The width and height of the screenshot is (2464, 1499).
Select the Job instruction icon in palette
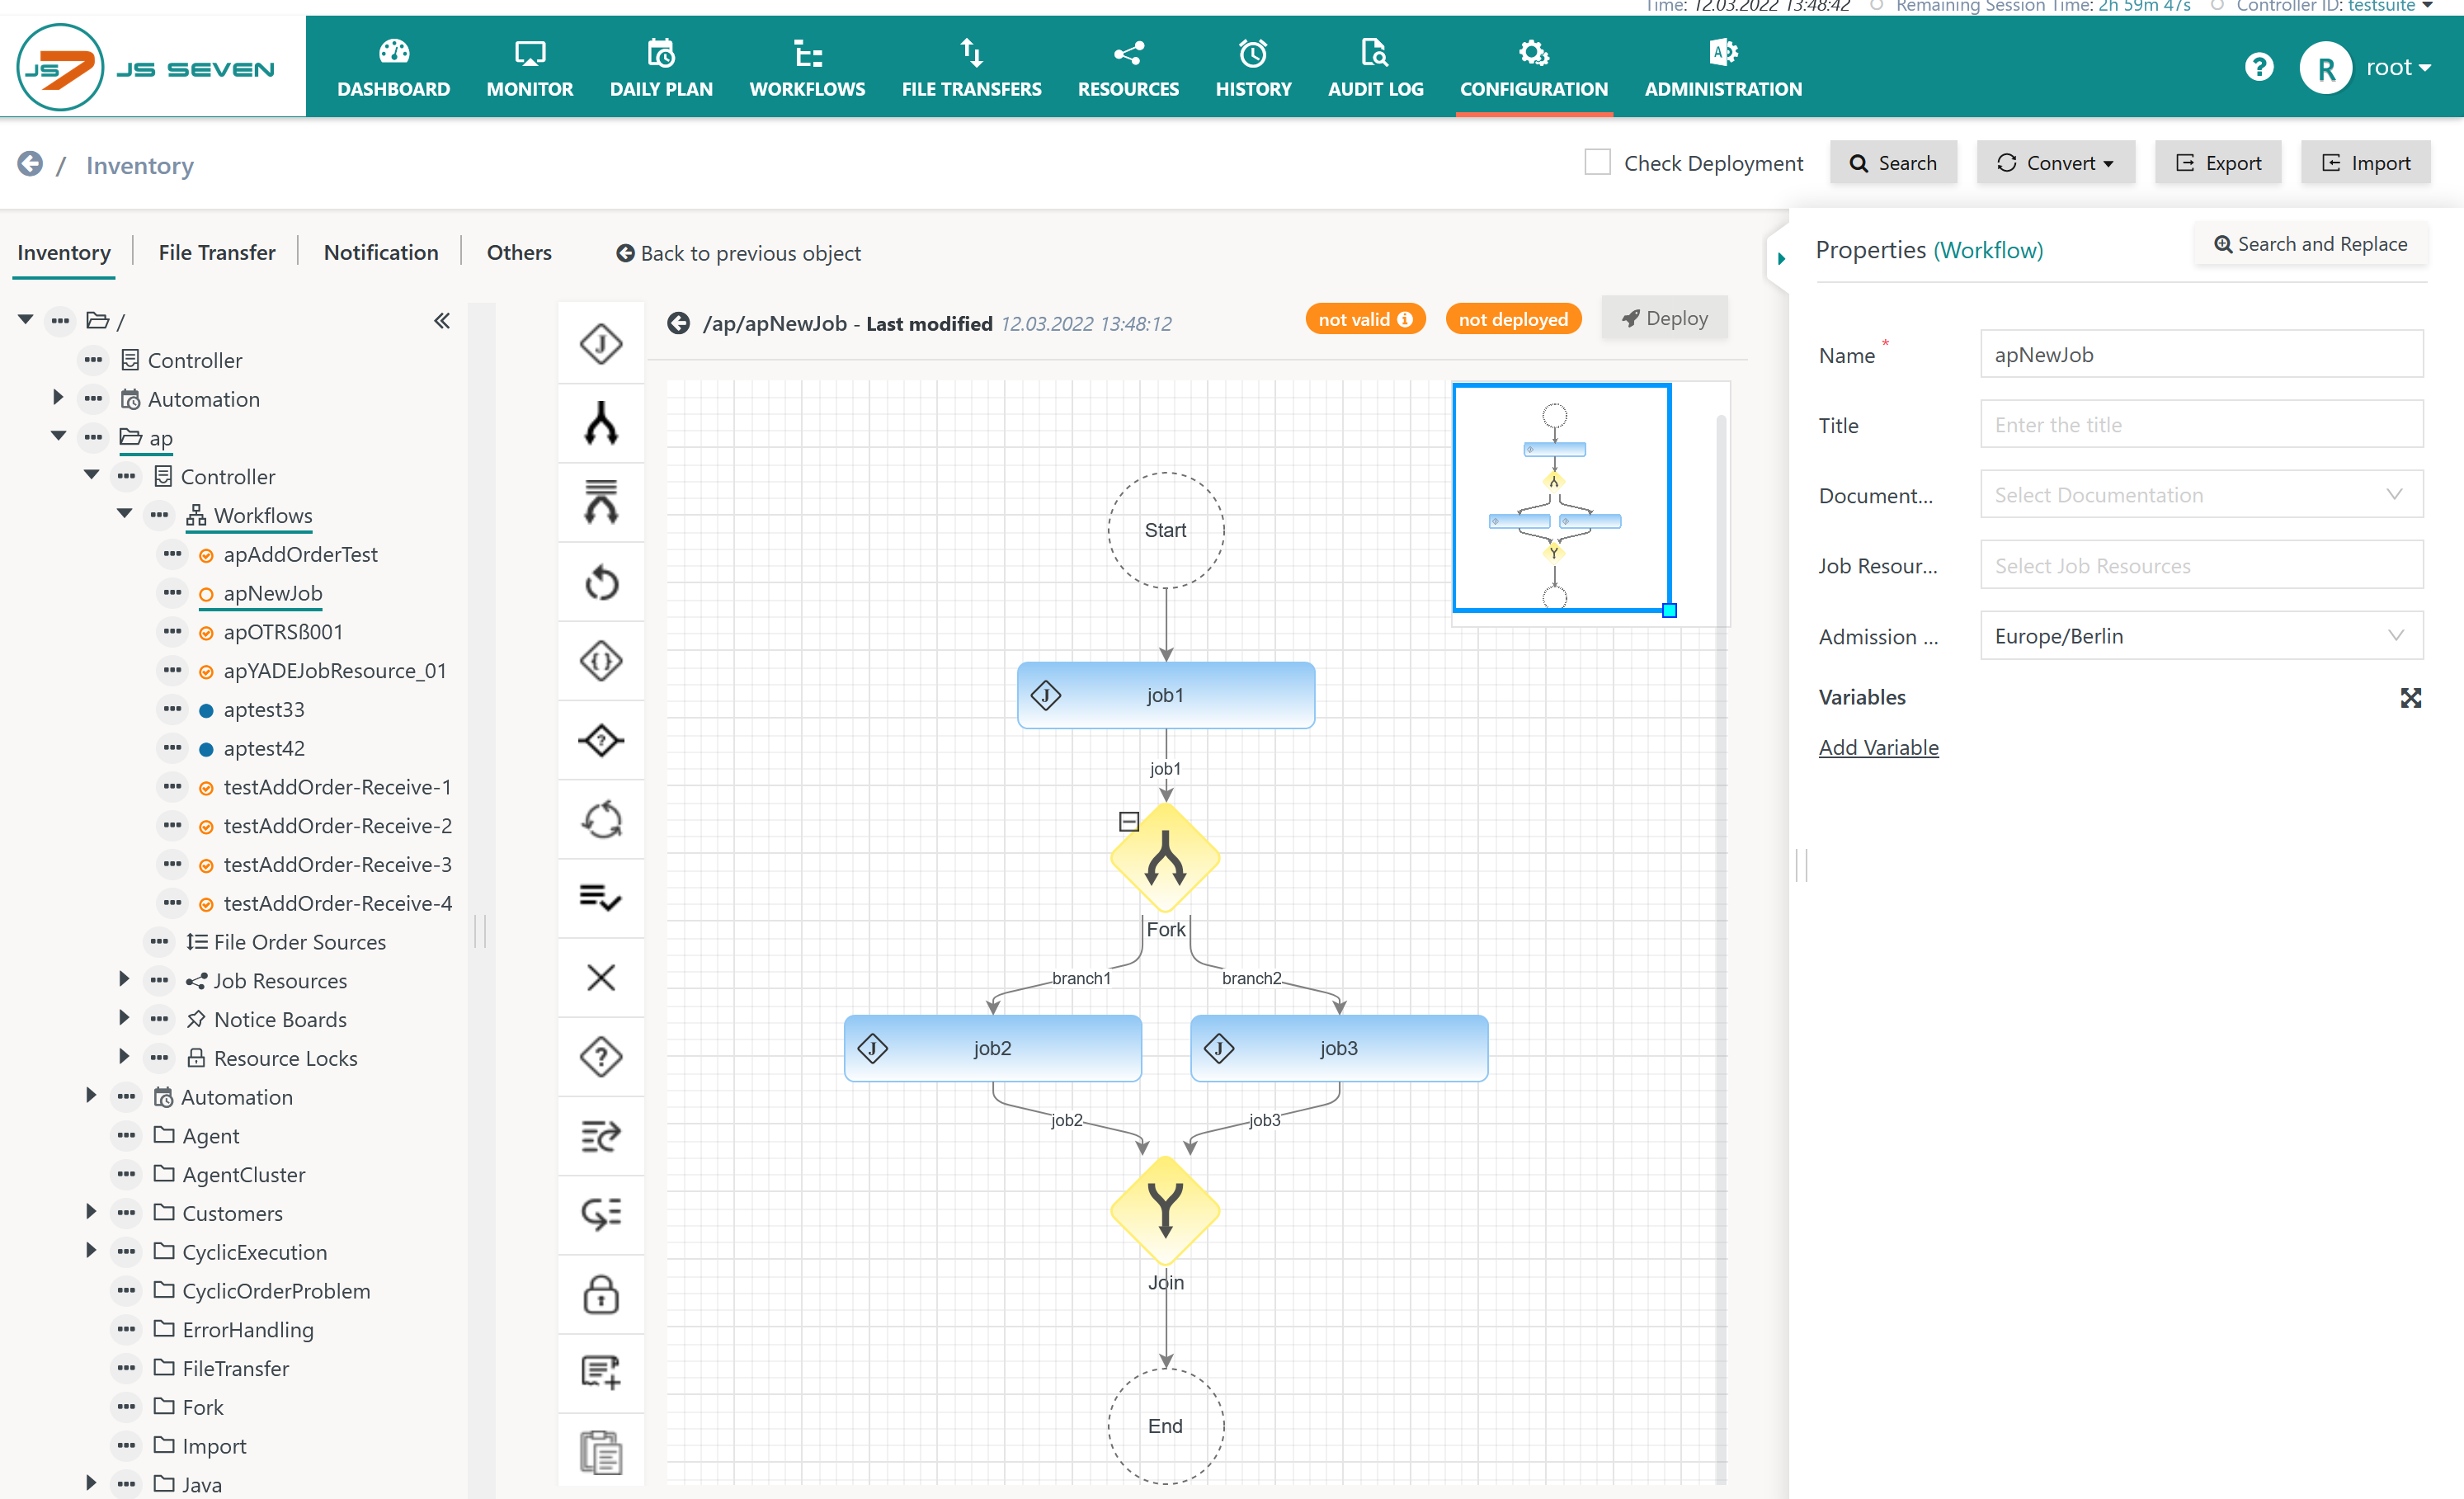click(601, 344)
